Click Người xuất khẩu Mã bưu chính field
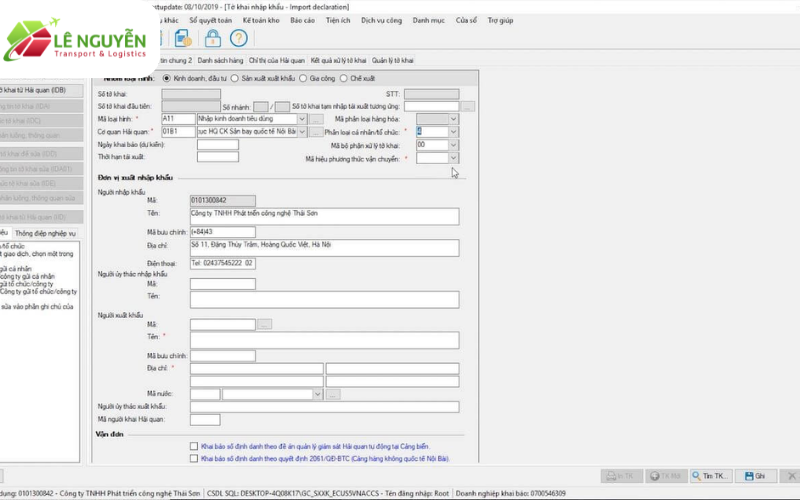This screenshot has width=800, height=500. (x=223, y=356)
